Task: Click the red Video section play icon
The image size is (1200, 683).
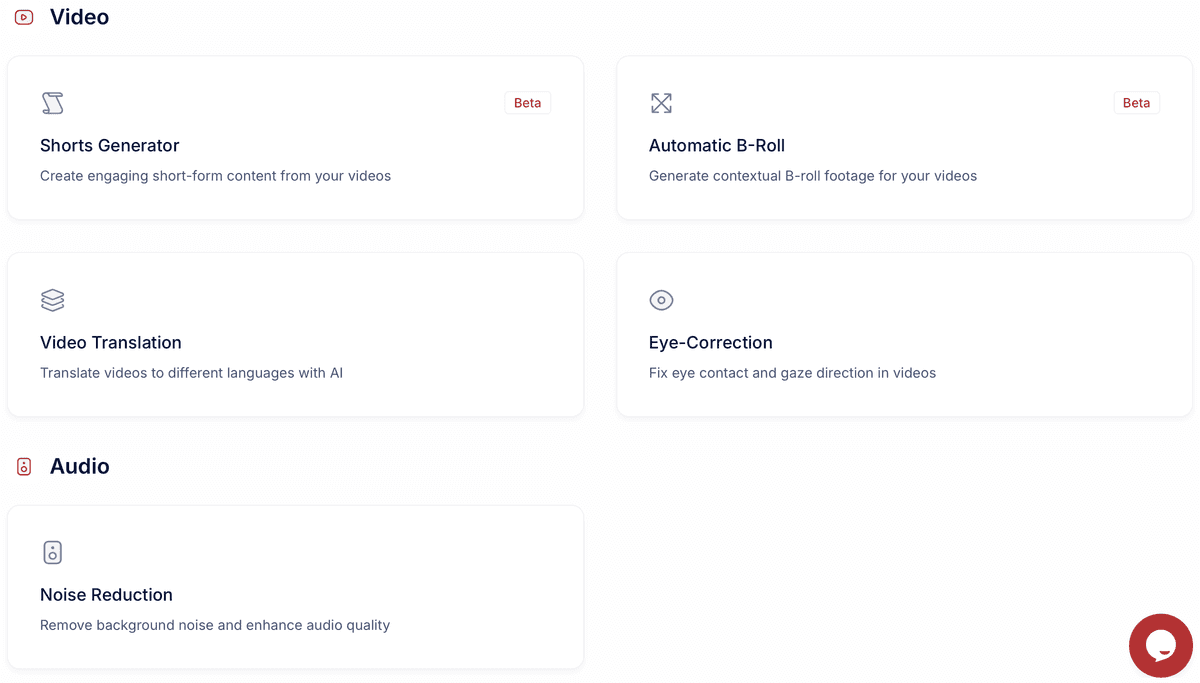Action: [x=23, y=17]
